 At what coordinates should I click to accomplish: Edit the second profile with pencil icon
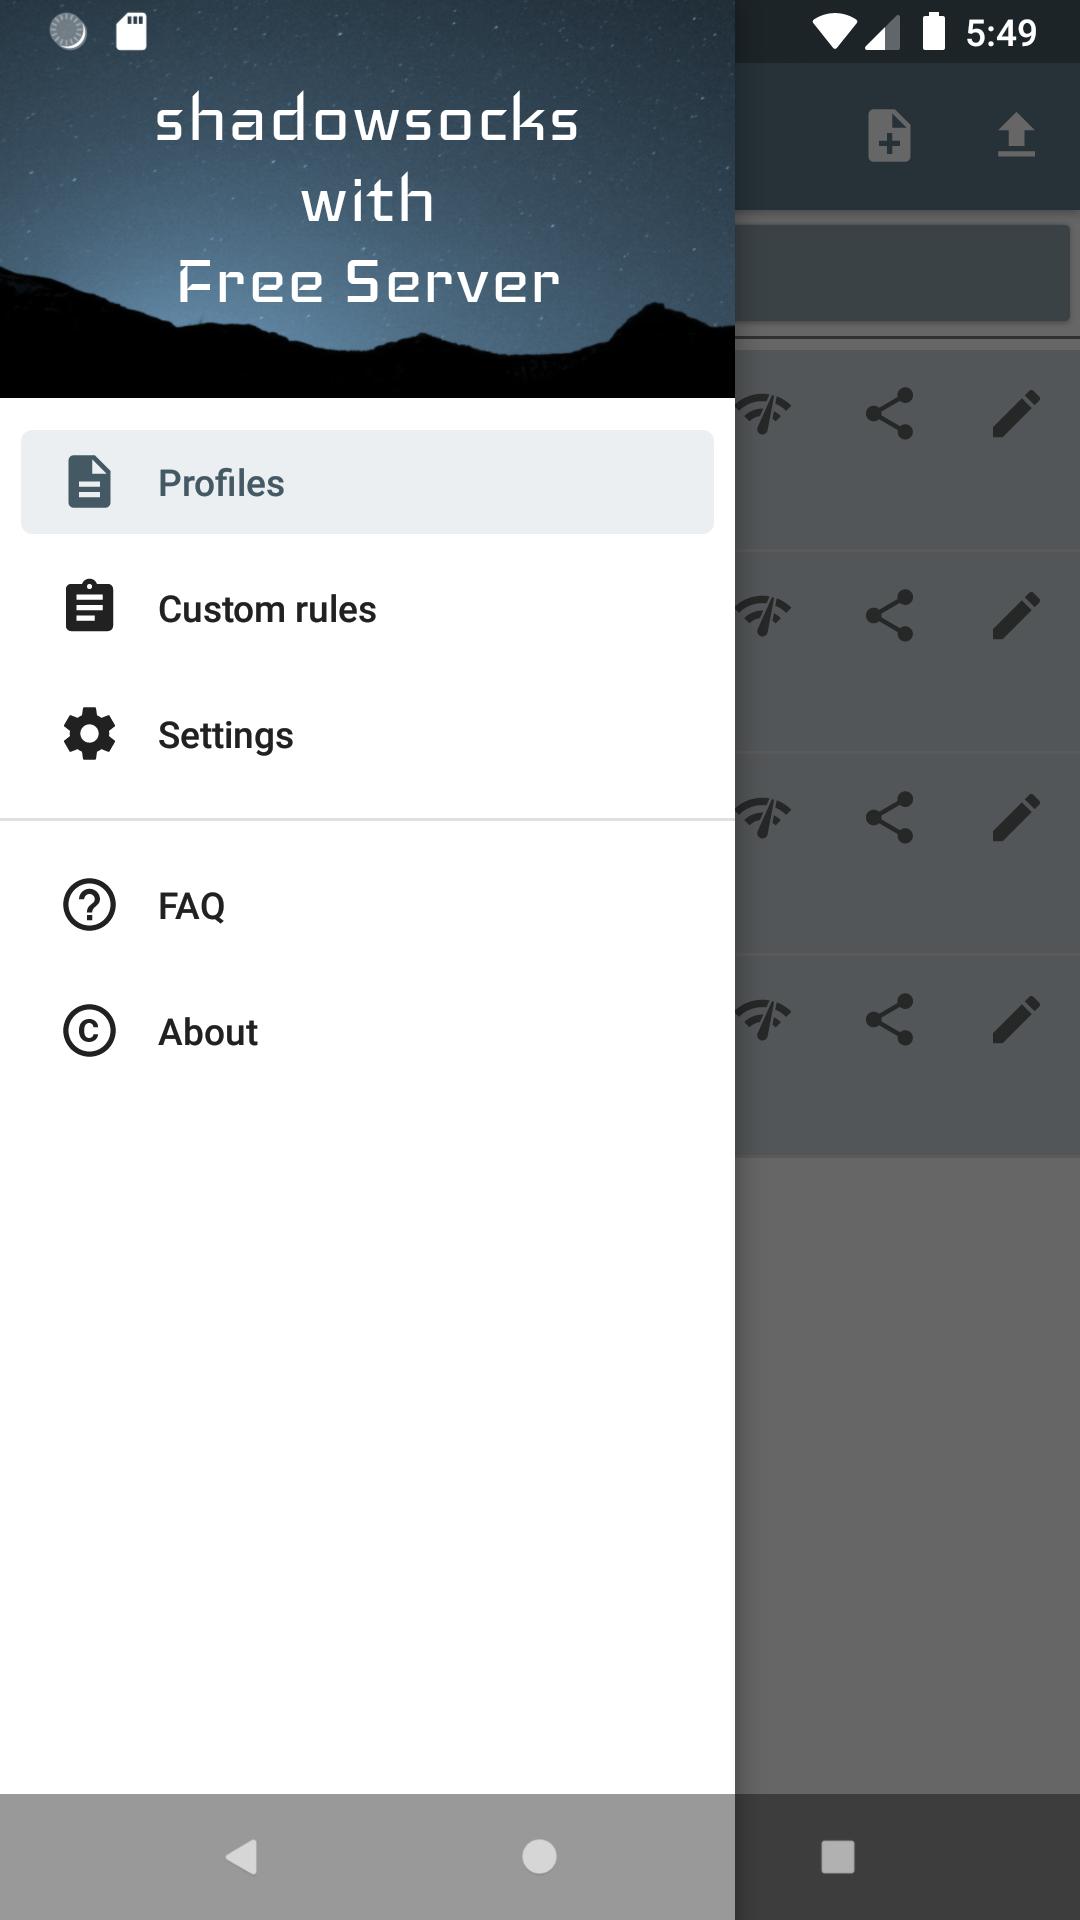1016,614
